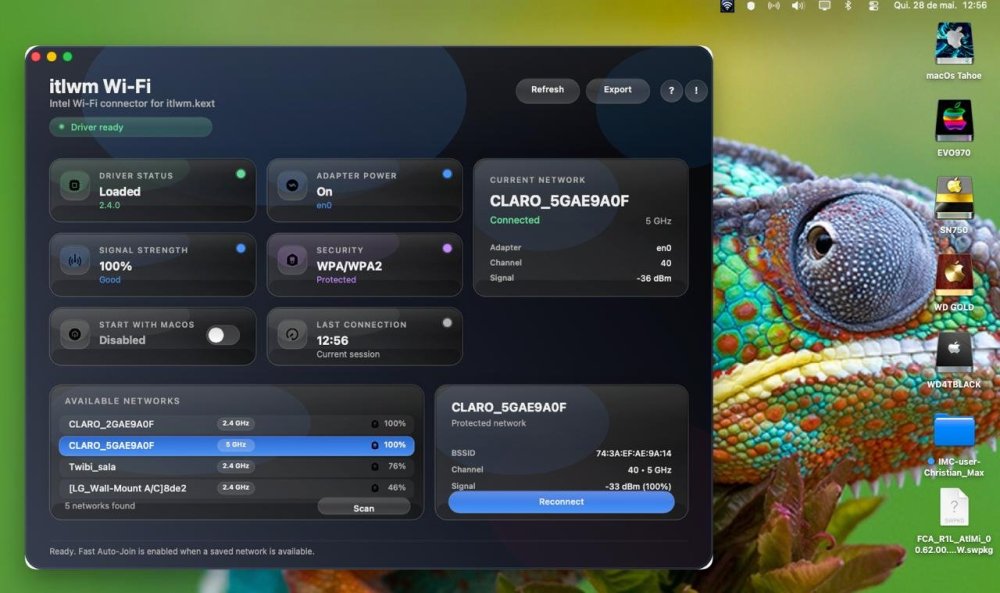Refresh the Wi-Fi status

tap(547, 91)
